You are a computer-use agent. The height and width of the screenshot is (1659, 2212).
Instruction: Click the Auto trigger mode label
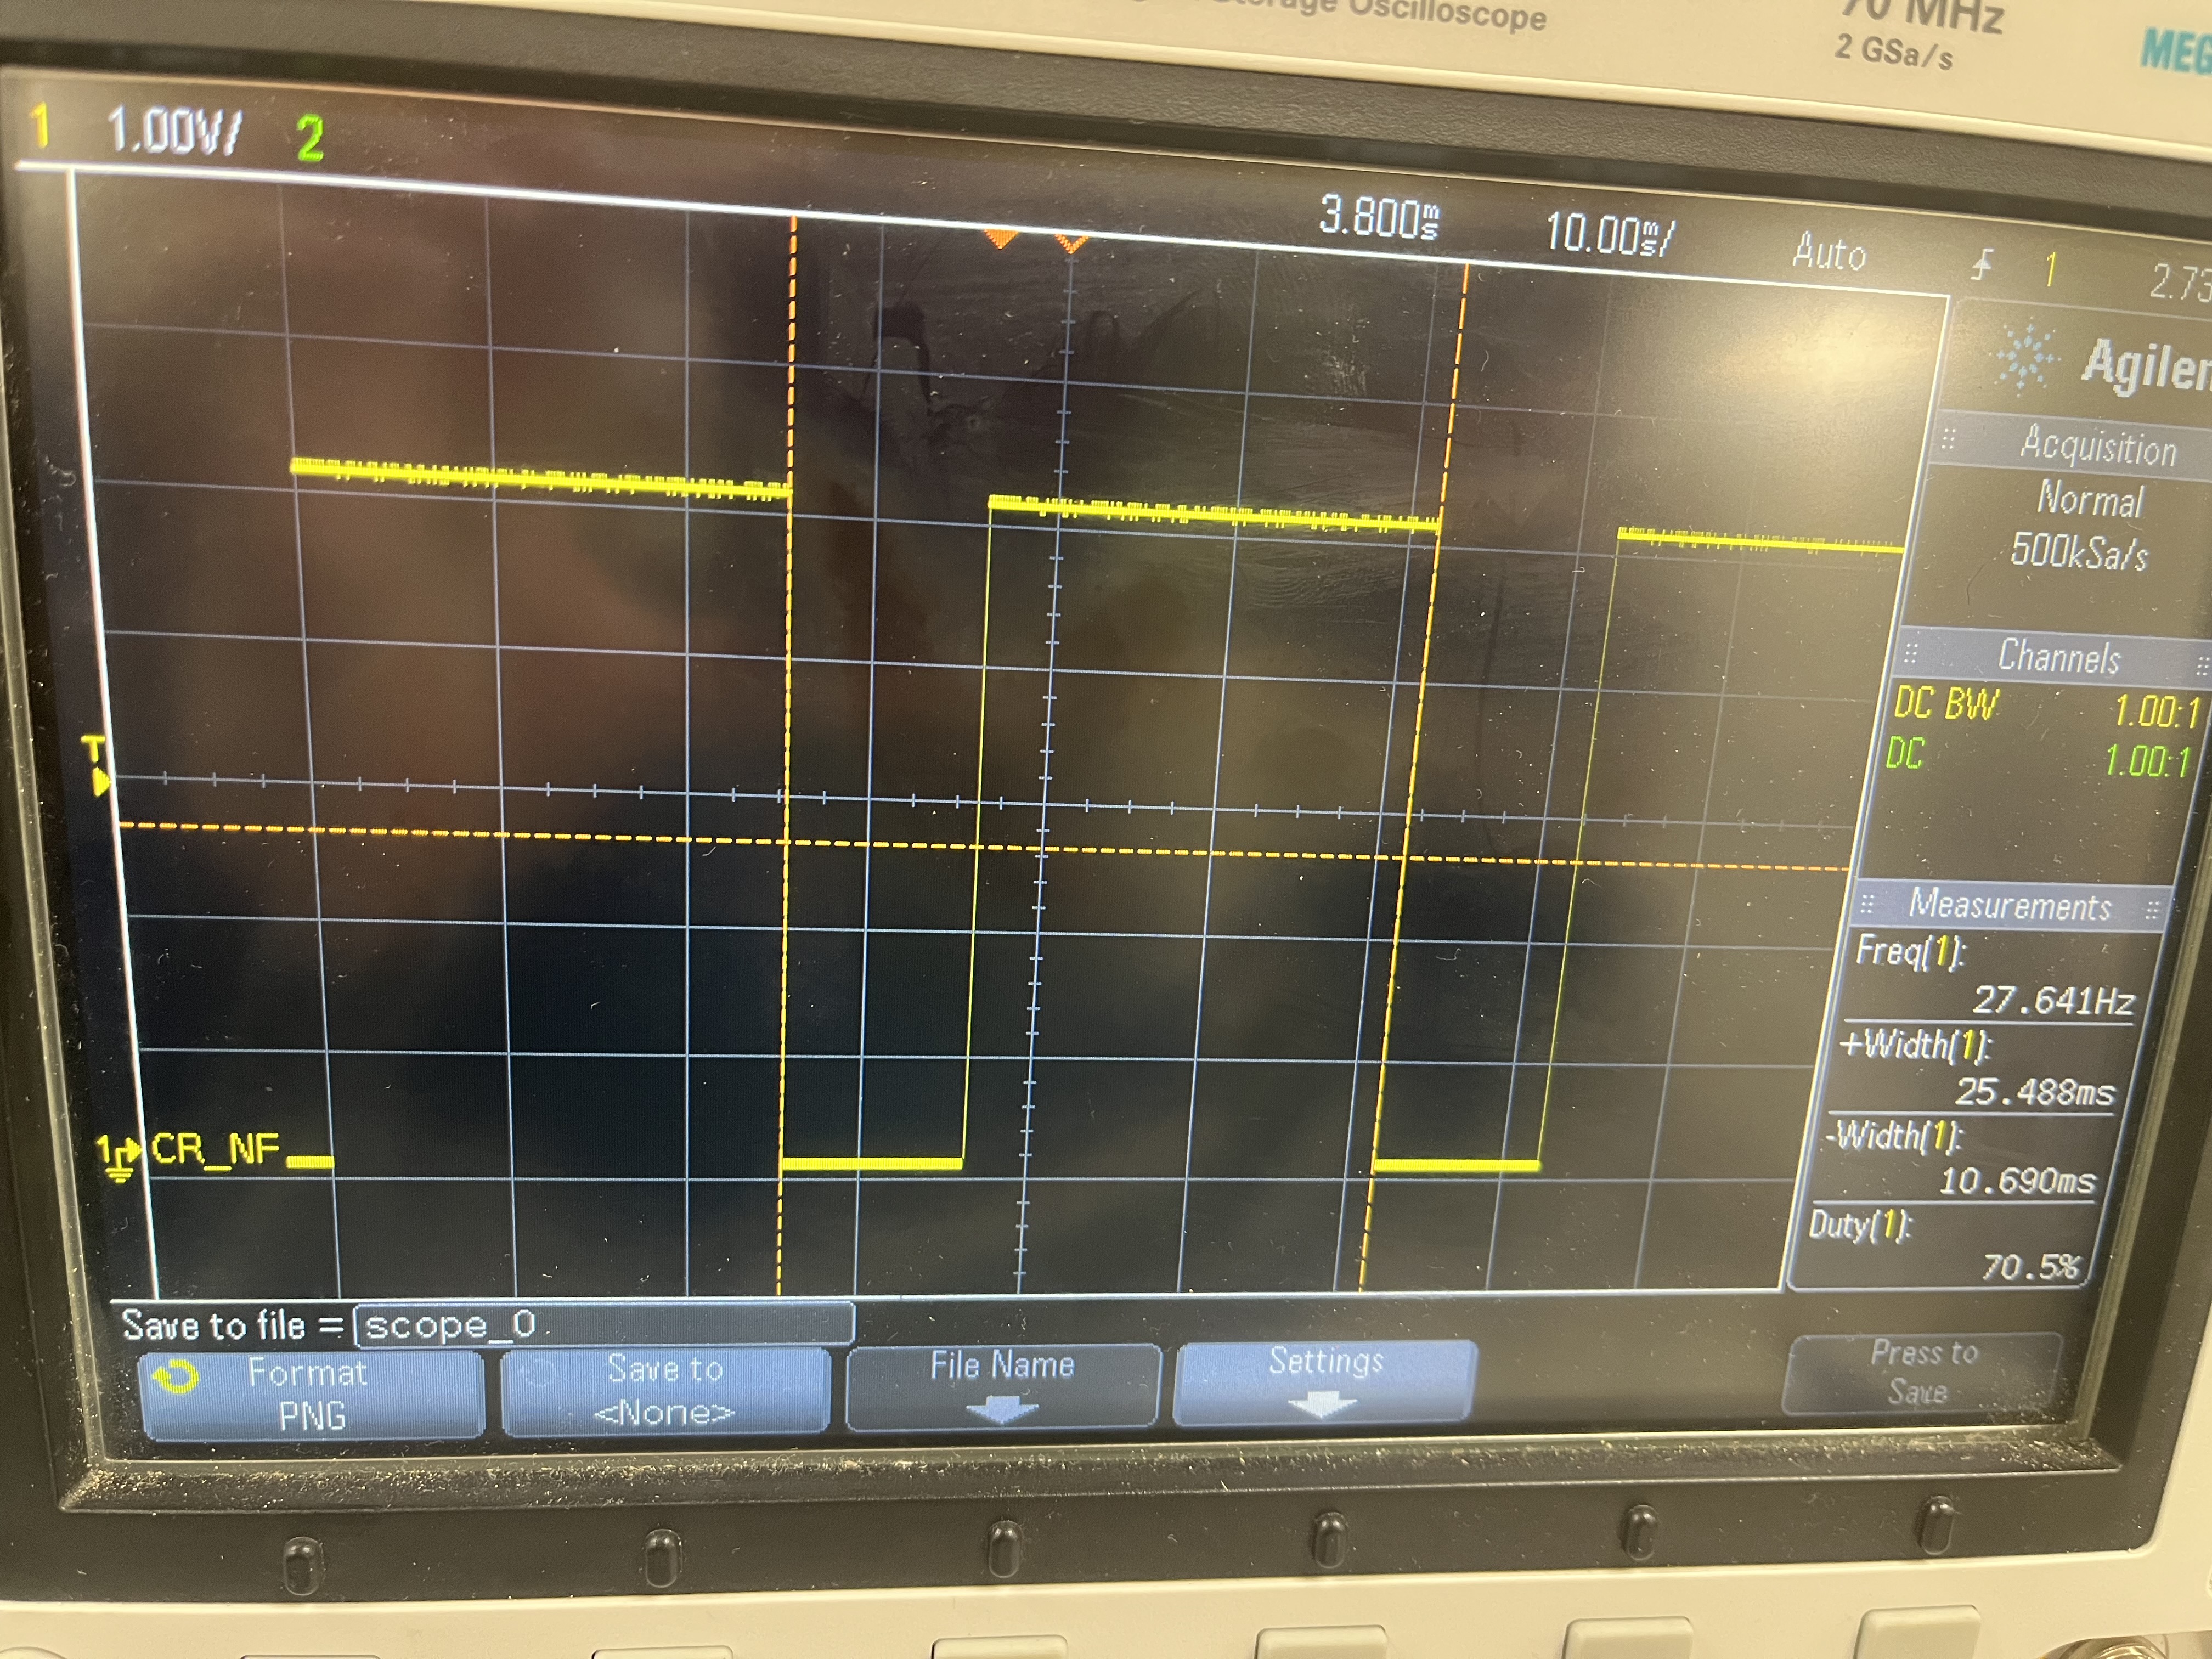coord(1829,251)
